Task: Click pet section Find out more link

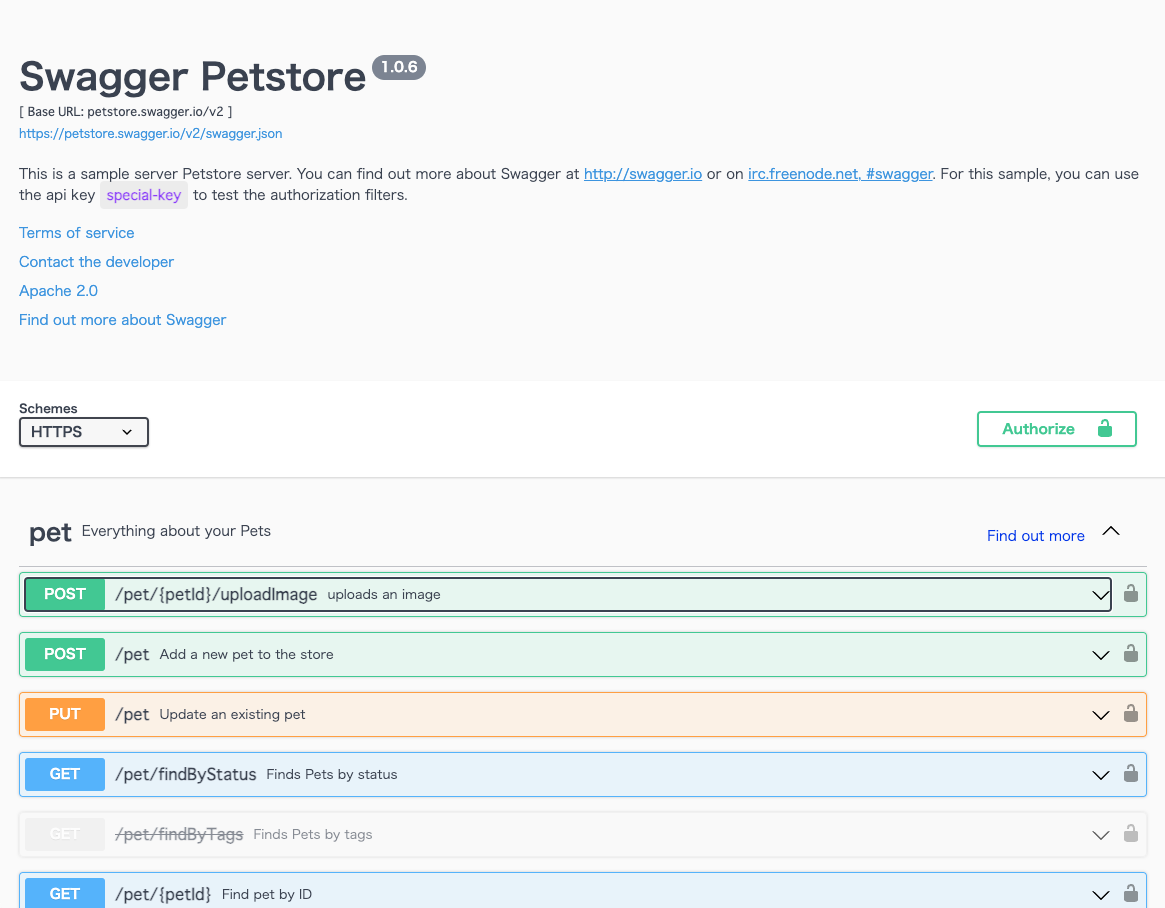Action: (1036, 536)
